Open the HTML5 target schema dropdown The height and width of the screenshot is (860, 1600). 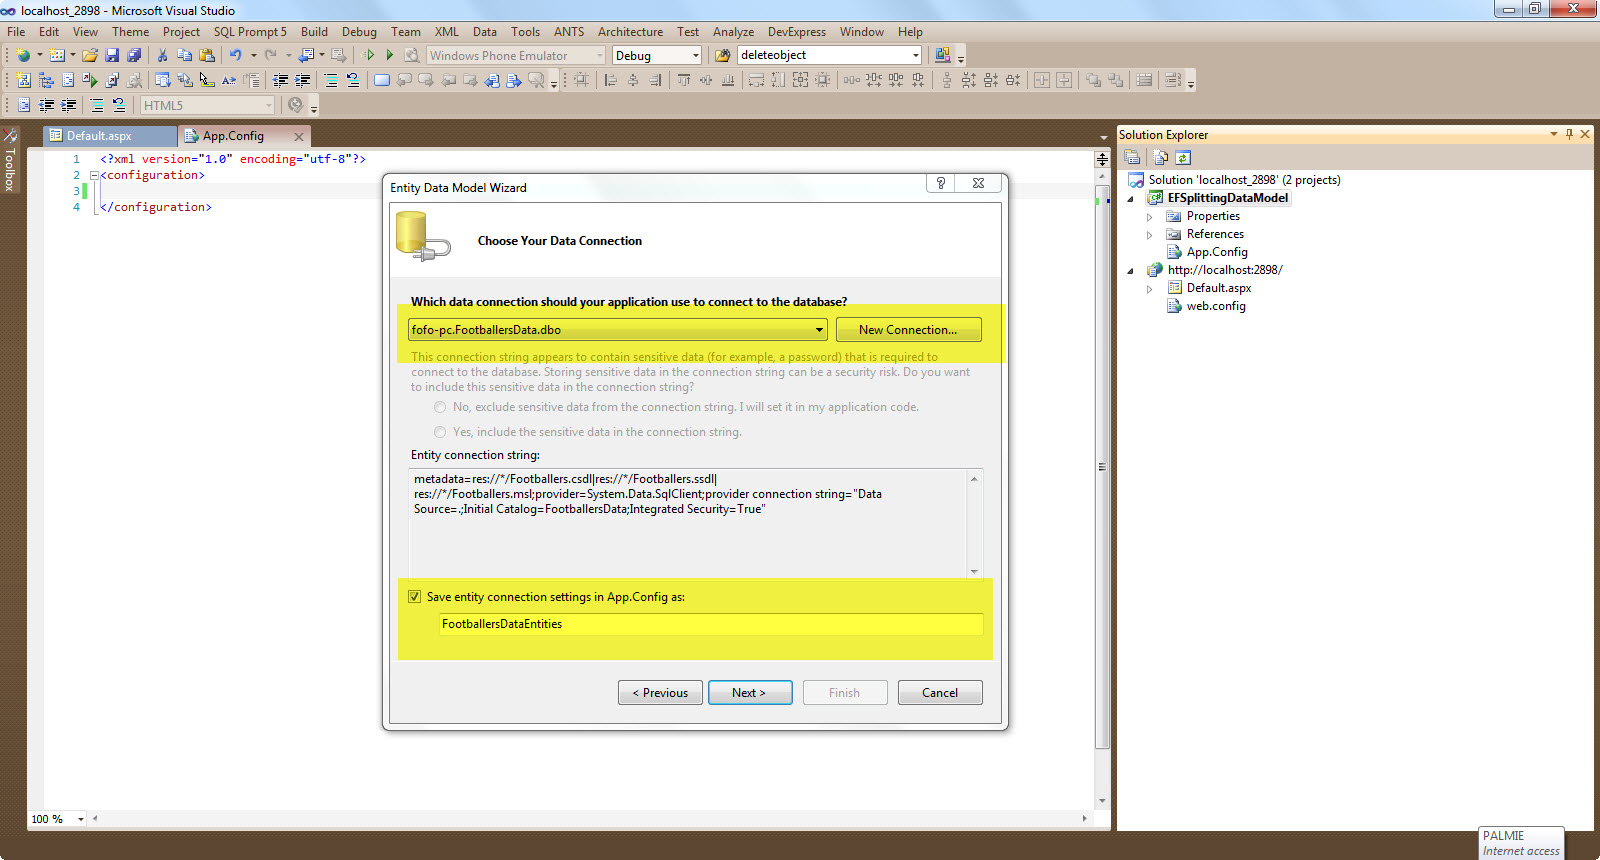[x=207, y=105]
